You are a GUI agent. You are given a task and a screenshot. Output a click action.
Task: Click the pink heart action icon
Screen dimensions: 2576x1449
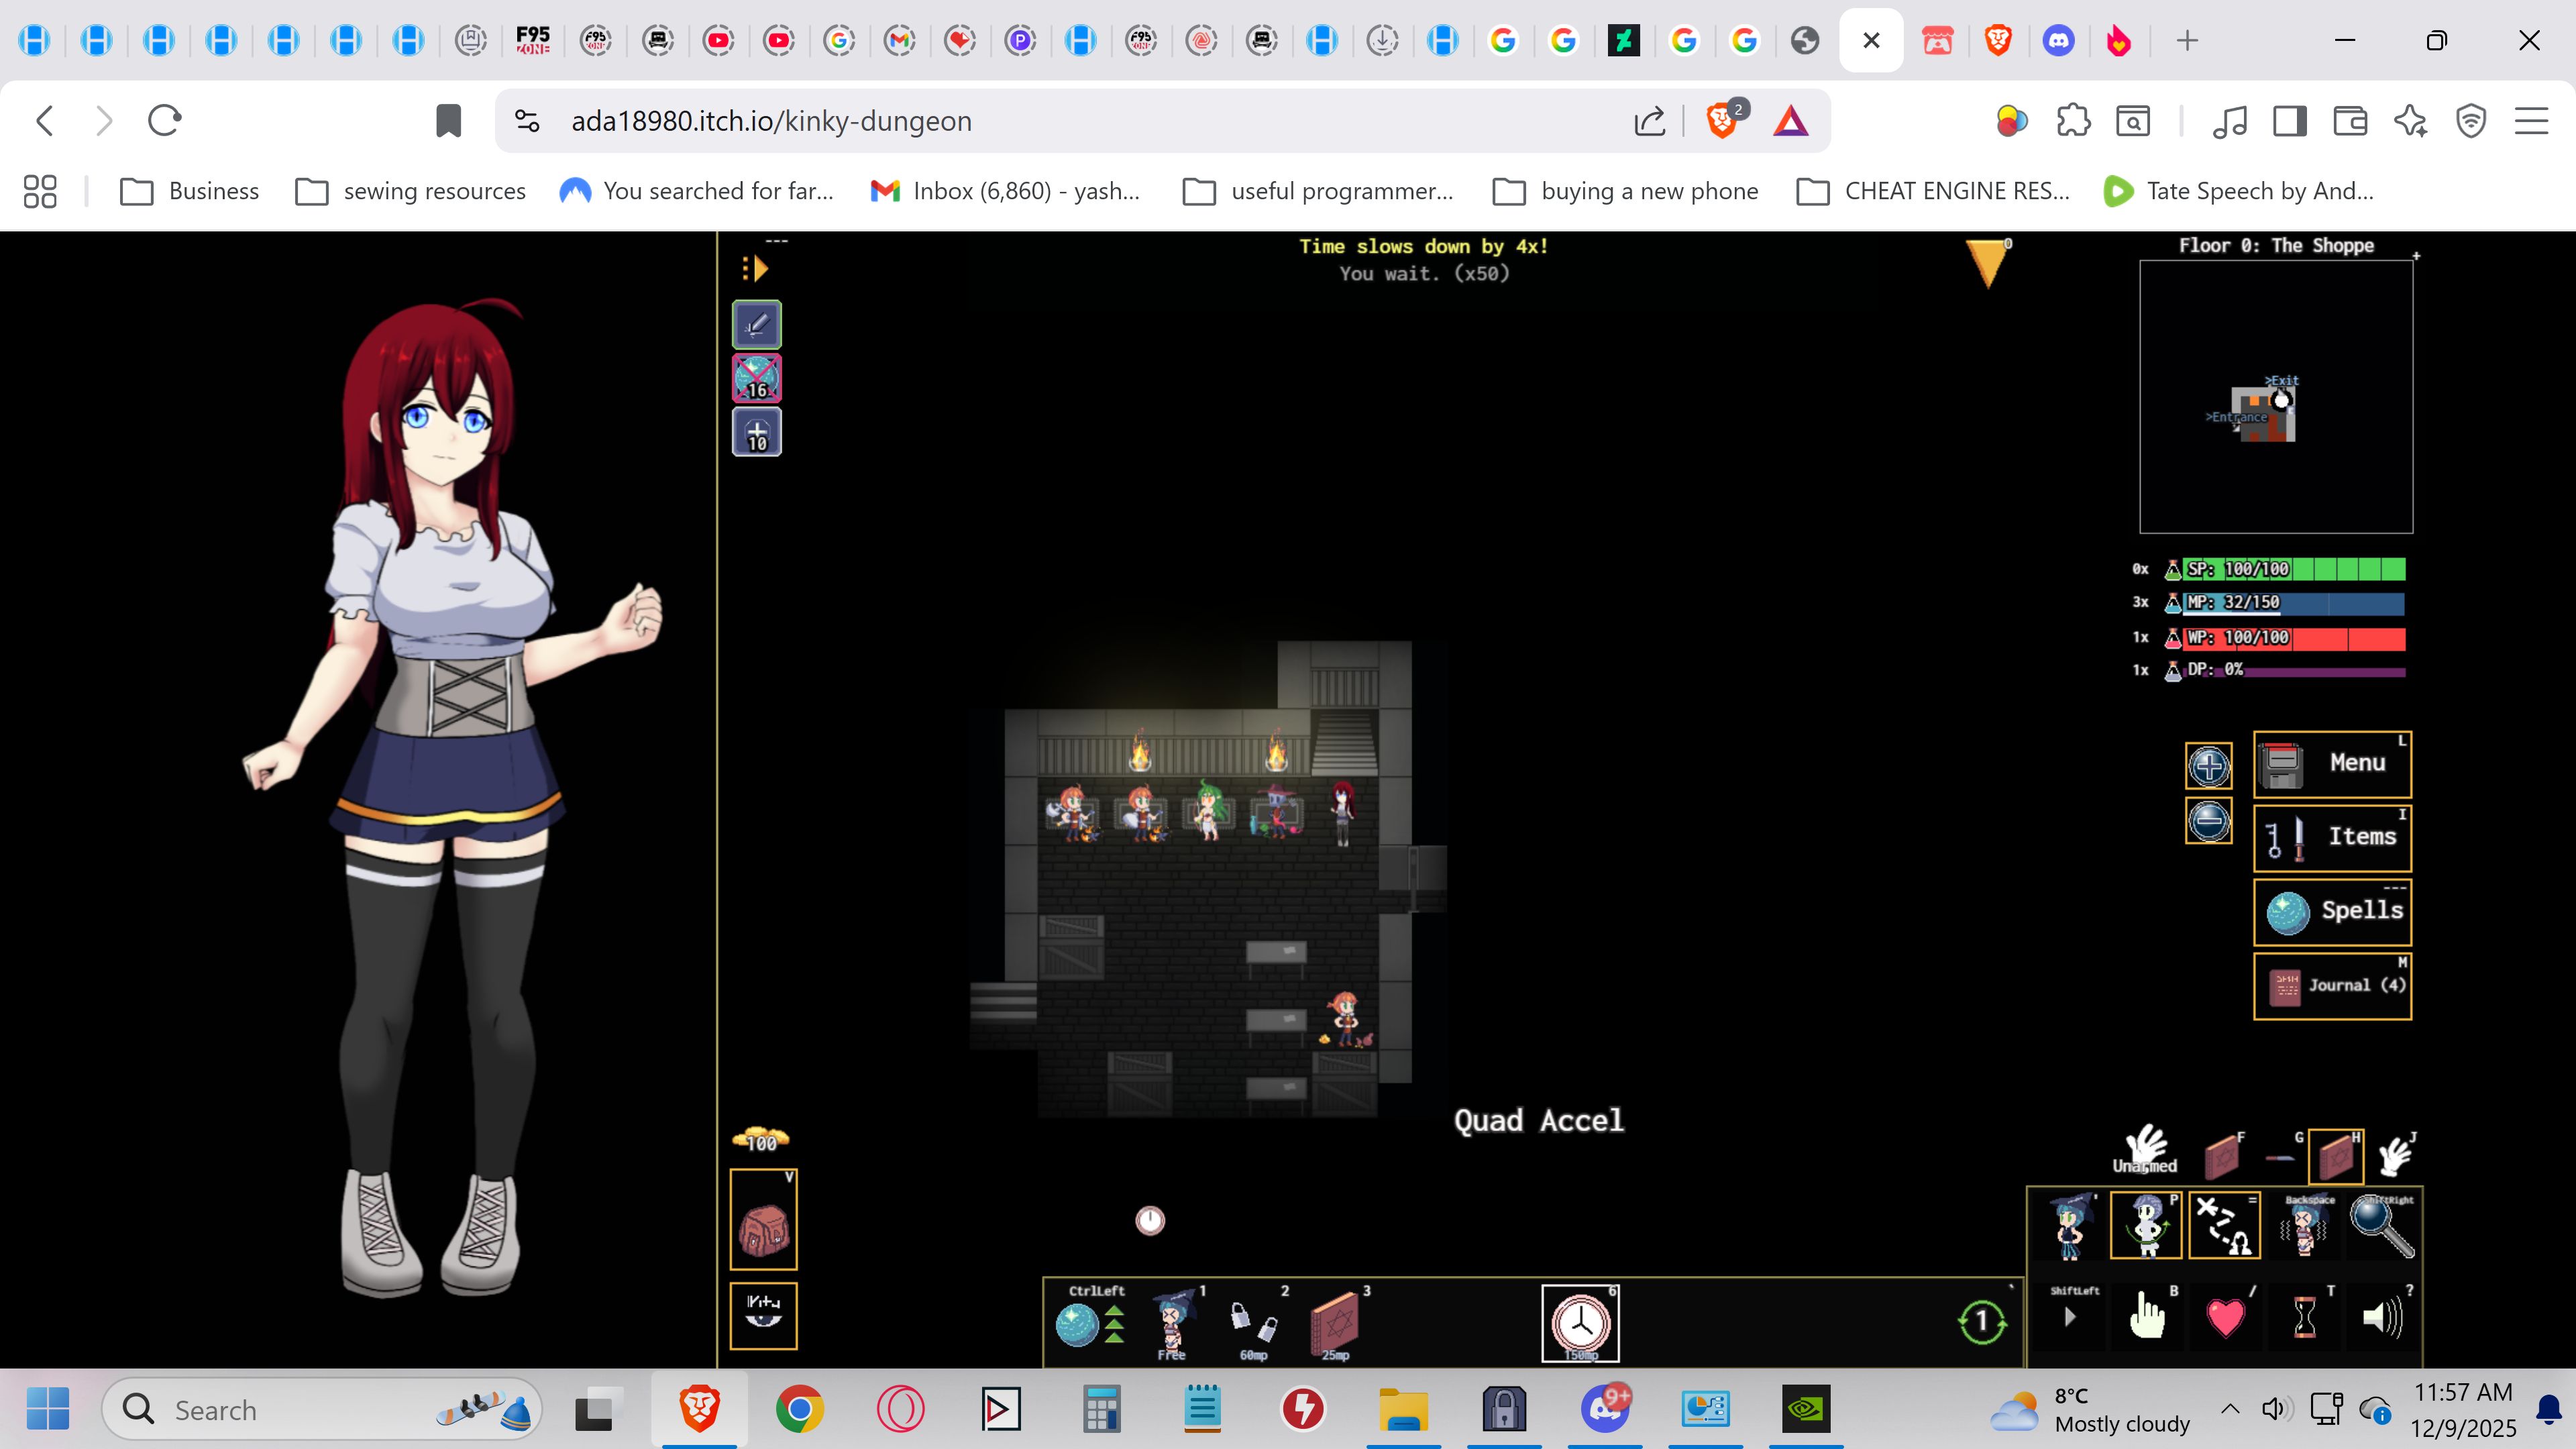tap(2225, 1318)
